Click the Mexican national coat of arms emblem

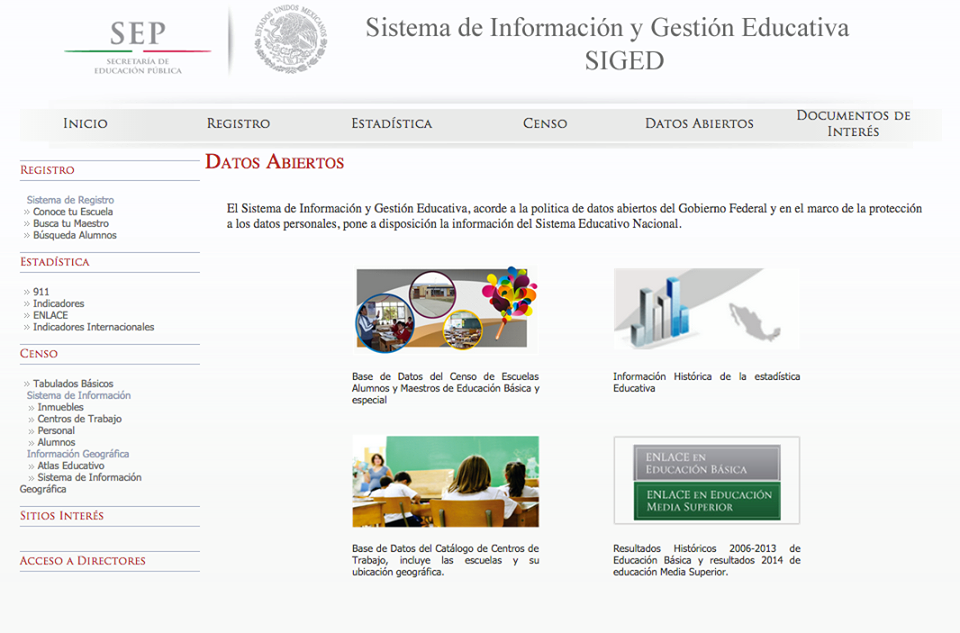coord(291,40)
